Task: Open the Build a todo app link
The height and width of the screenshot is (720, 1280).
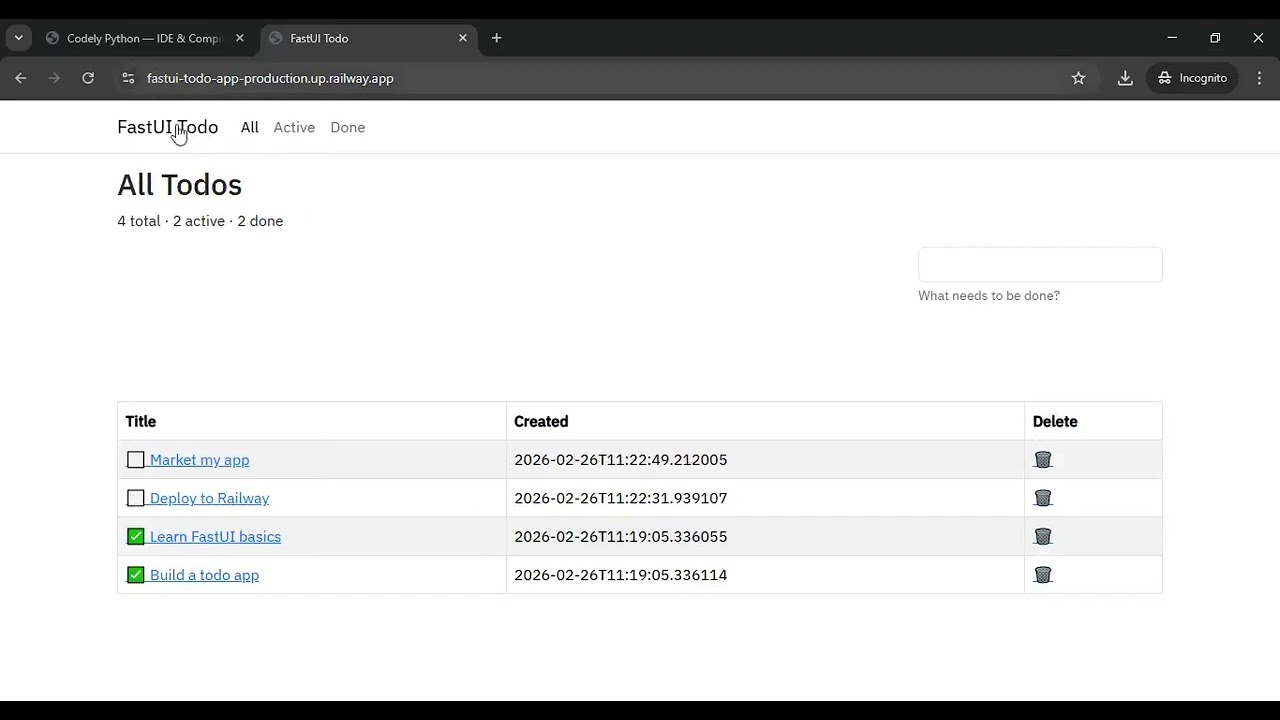Action: [x=204, y=575]
